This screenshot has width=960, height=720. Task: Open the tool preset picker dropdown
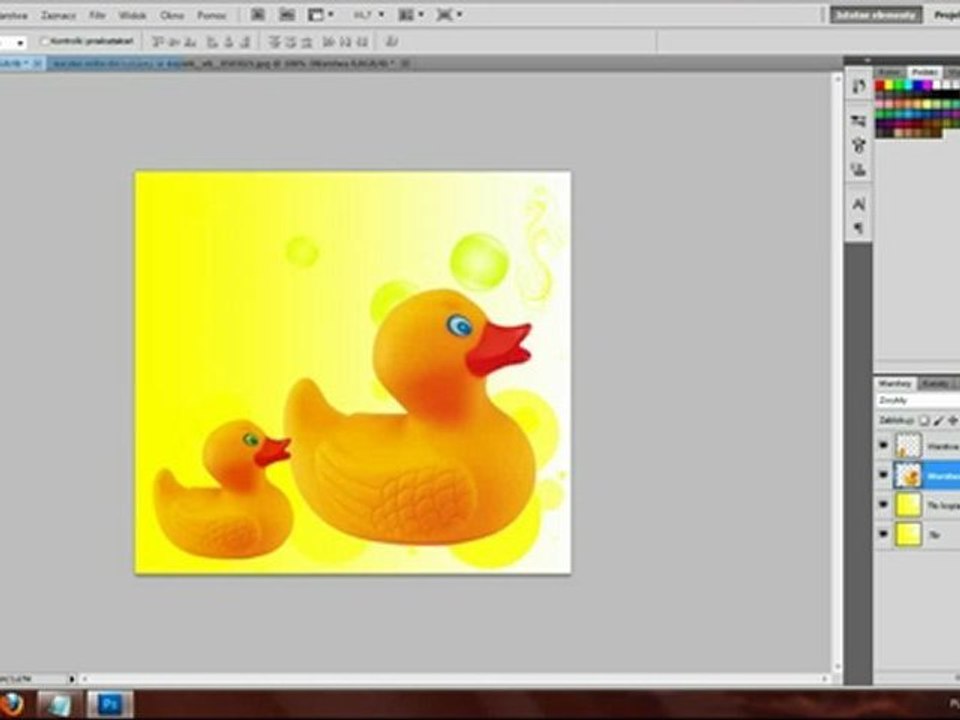click(20, 43)
